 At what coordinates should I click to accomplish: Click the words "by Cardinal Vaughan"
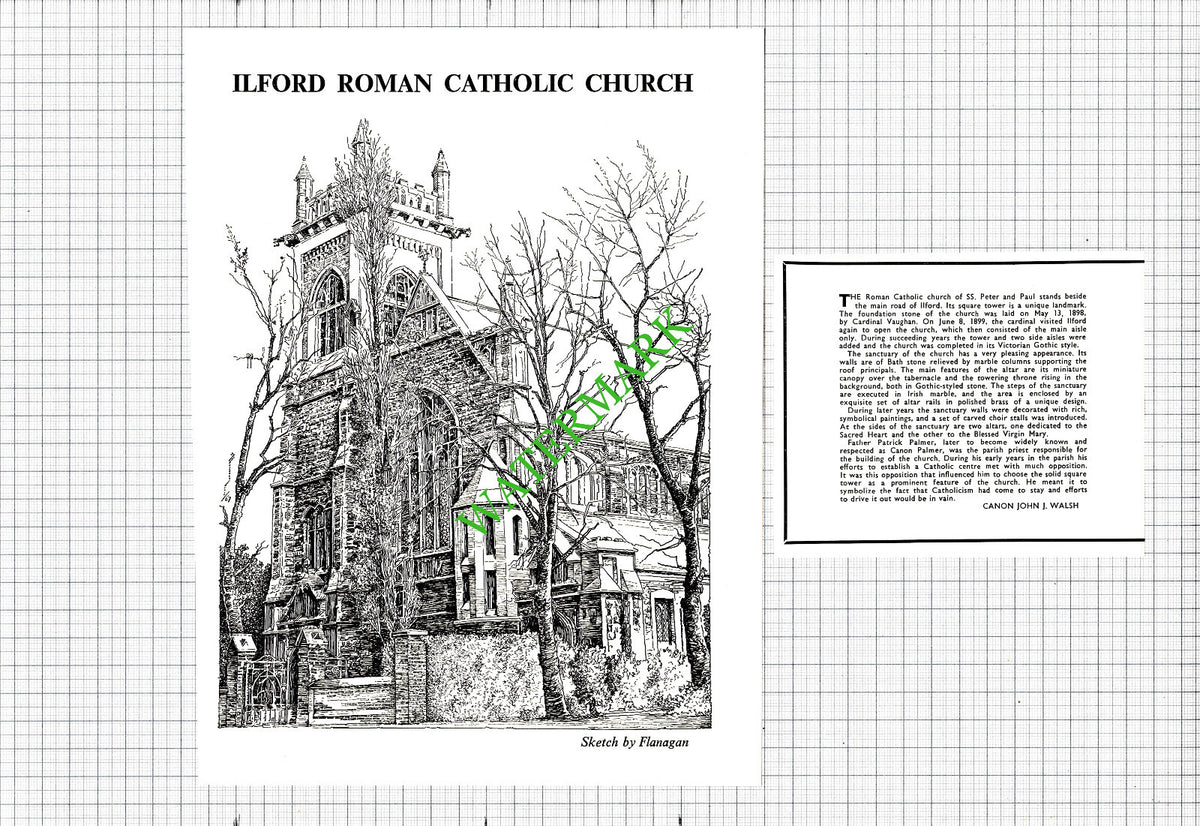point(876,323)
